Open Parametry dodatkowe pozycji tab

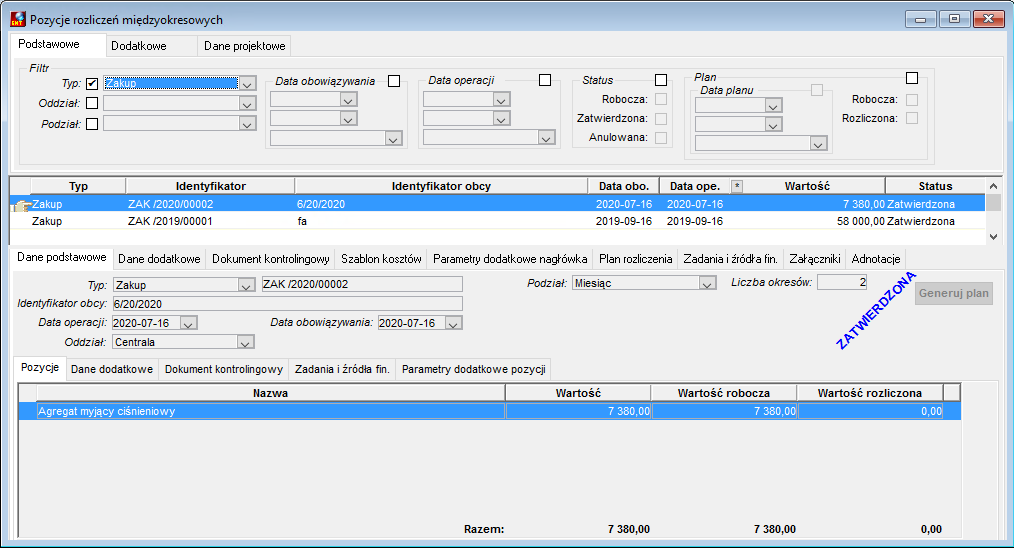tap(474, 369)
